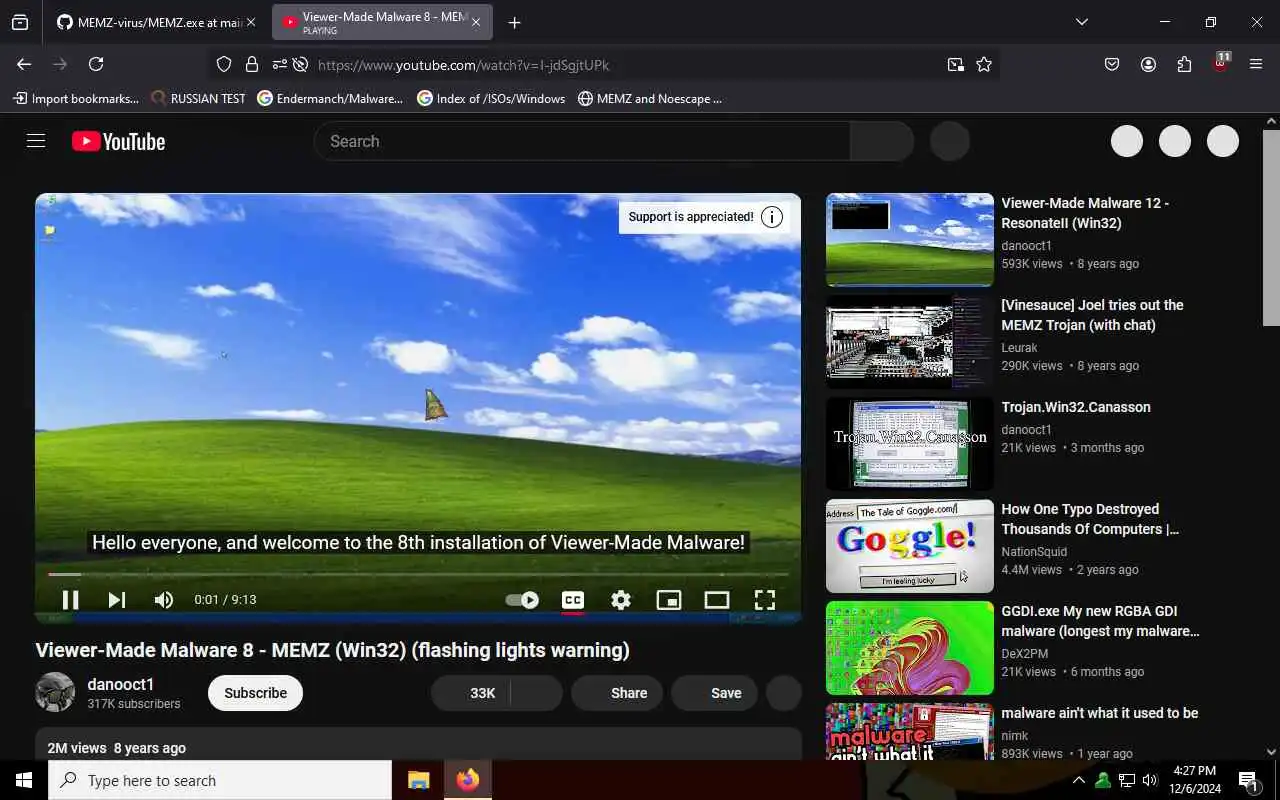Open danooct1 channel avatar
The width and height of the screenshot is (1280, 800).
pos(55,692)
